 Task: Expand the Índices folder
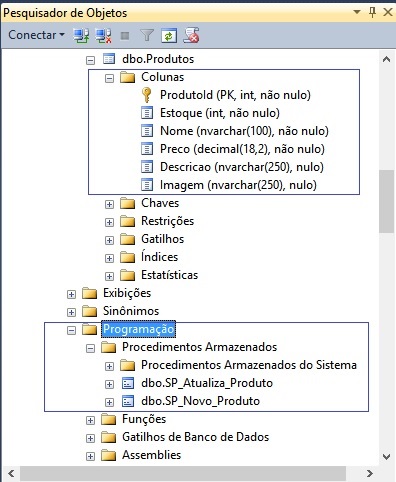coord(109,258)
